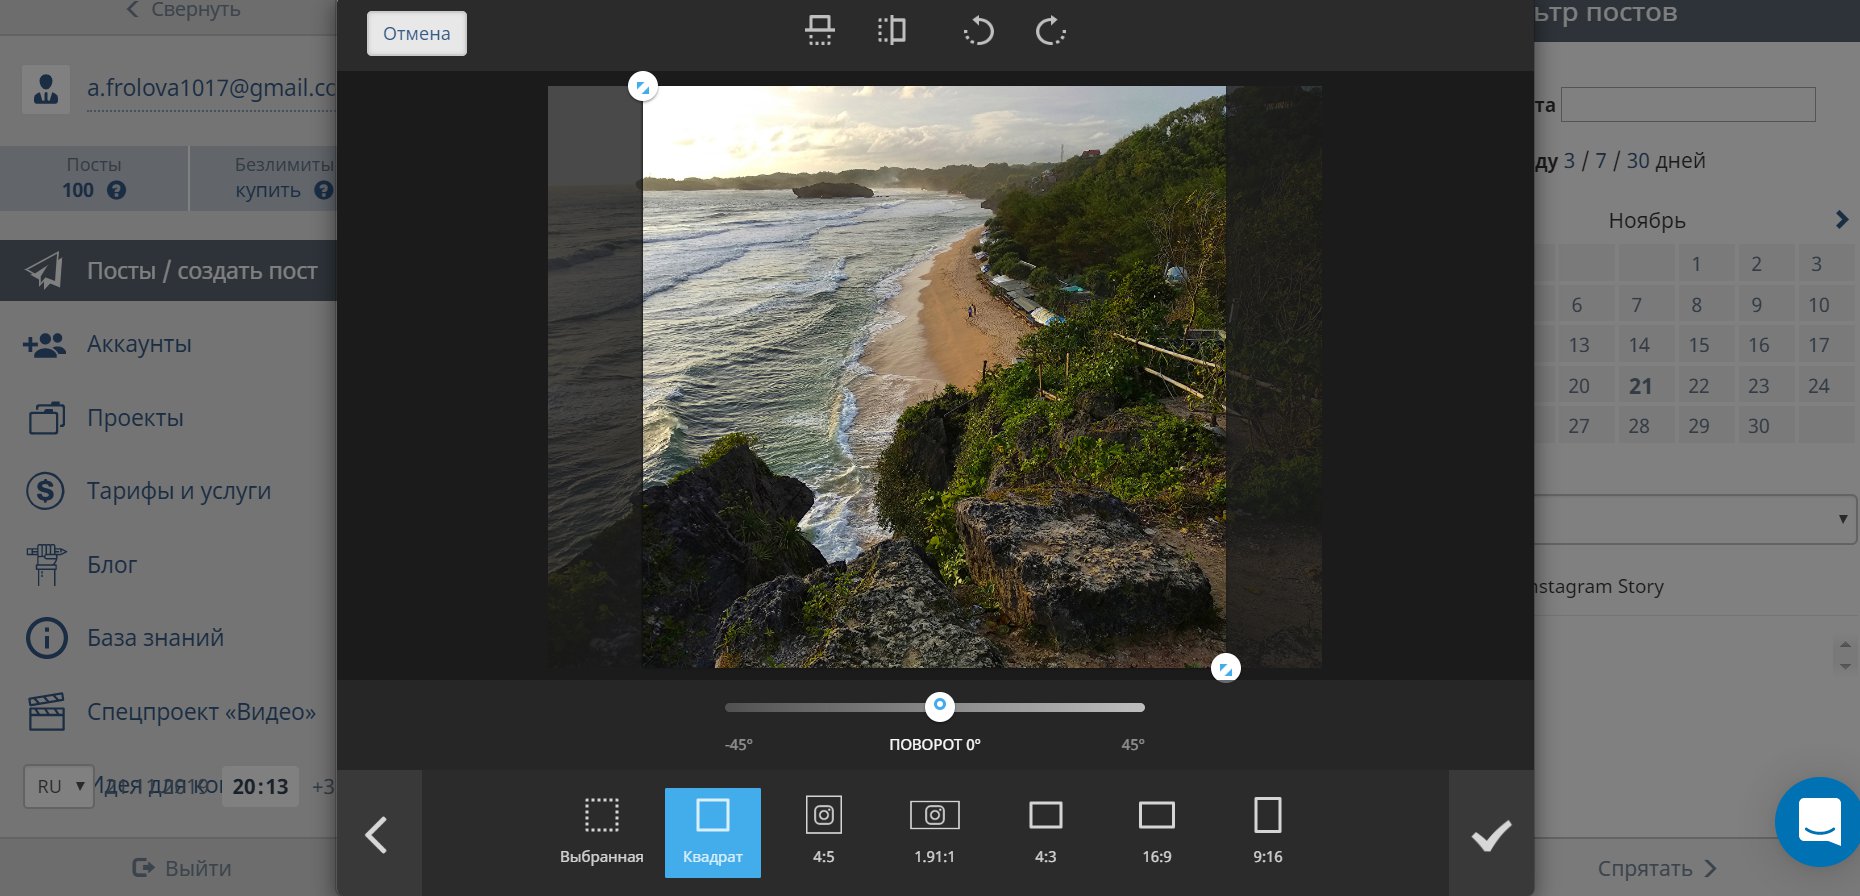1860x896 pixels.
Task: Select calendar day 1
Action: point(1697,264)
